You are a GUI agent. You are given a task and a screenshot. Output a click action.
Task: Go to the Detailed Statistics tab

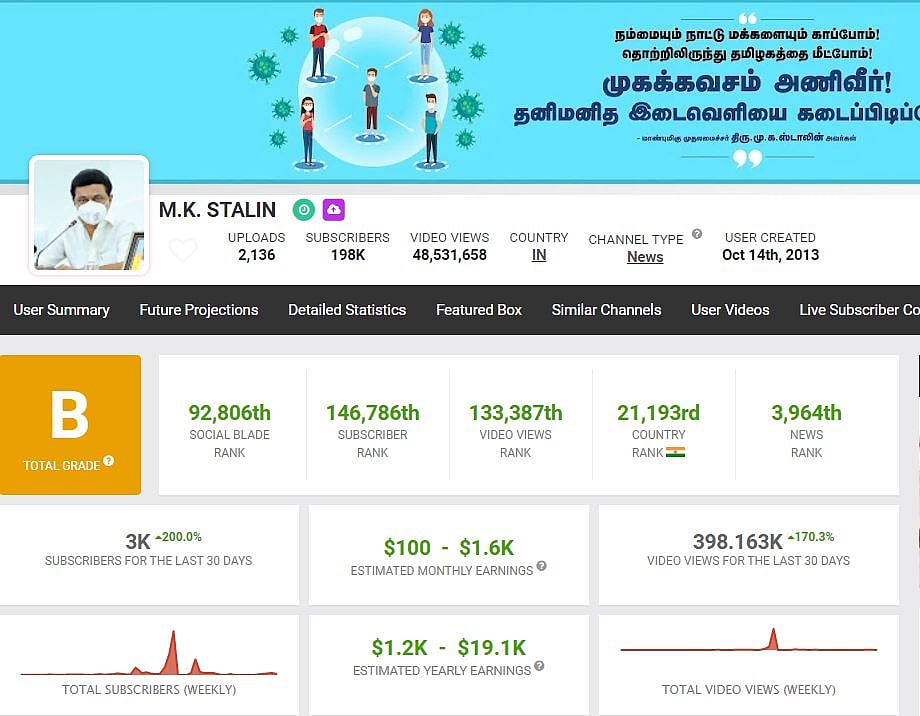pyautogui.click(x=347, y=310)
